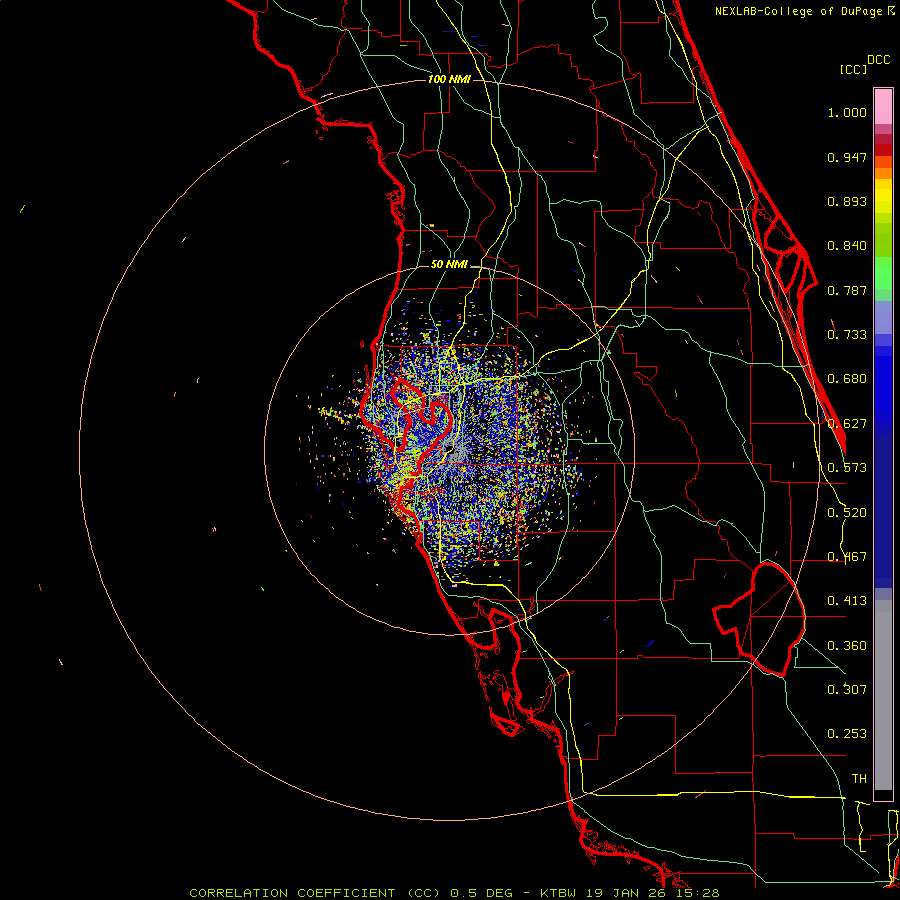Pick the pink segment of the color bar
900x900 pixels.
point(883,107)
